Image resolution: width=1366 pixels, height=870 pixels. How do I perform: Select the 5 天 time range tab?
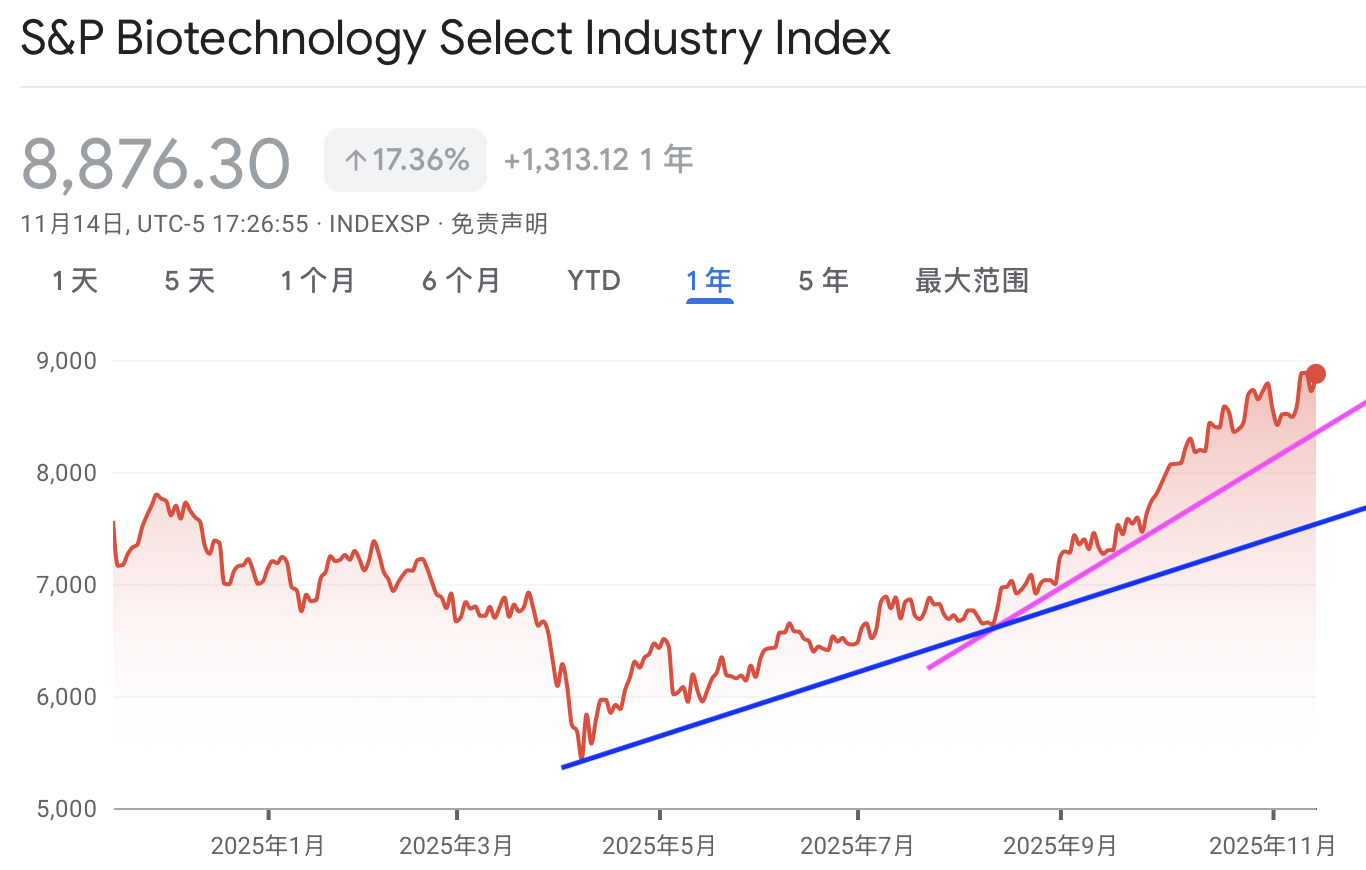click(x=190, y=281)
